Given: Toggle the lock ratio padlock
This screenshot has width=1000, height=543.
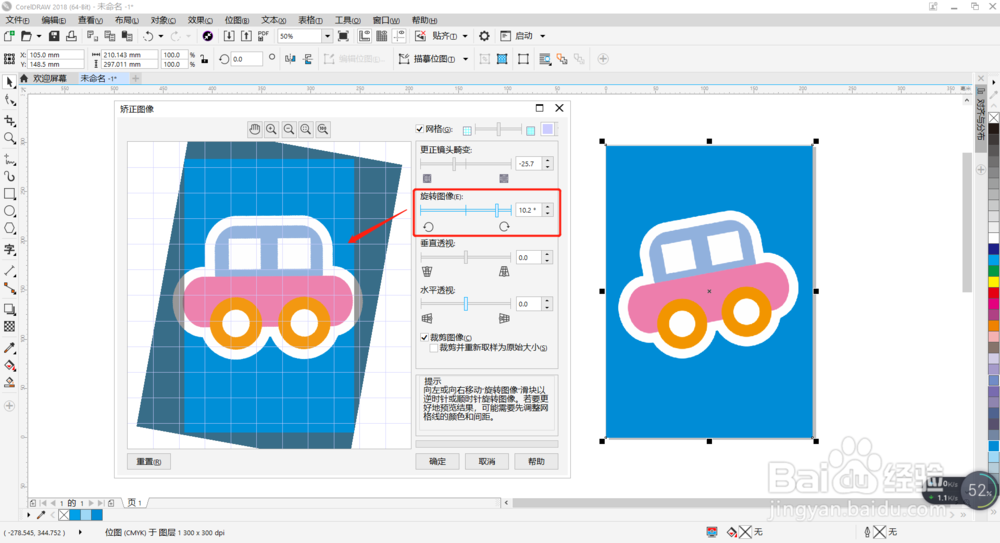Looking at the screenshot, I should (x=204, y=59).
